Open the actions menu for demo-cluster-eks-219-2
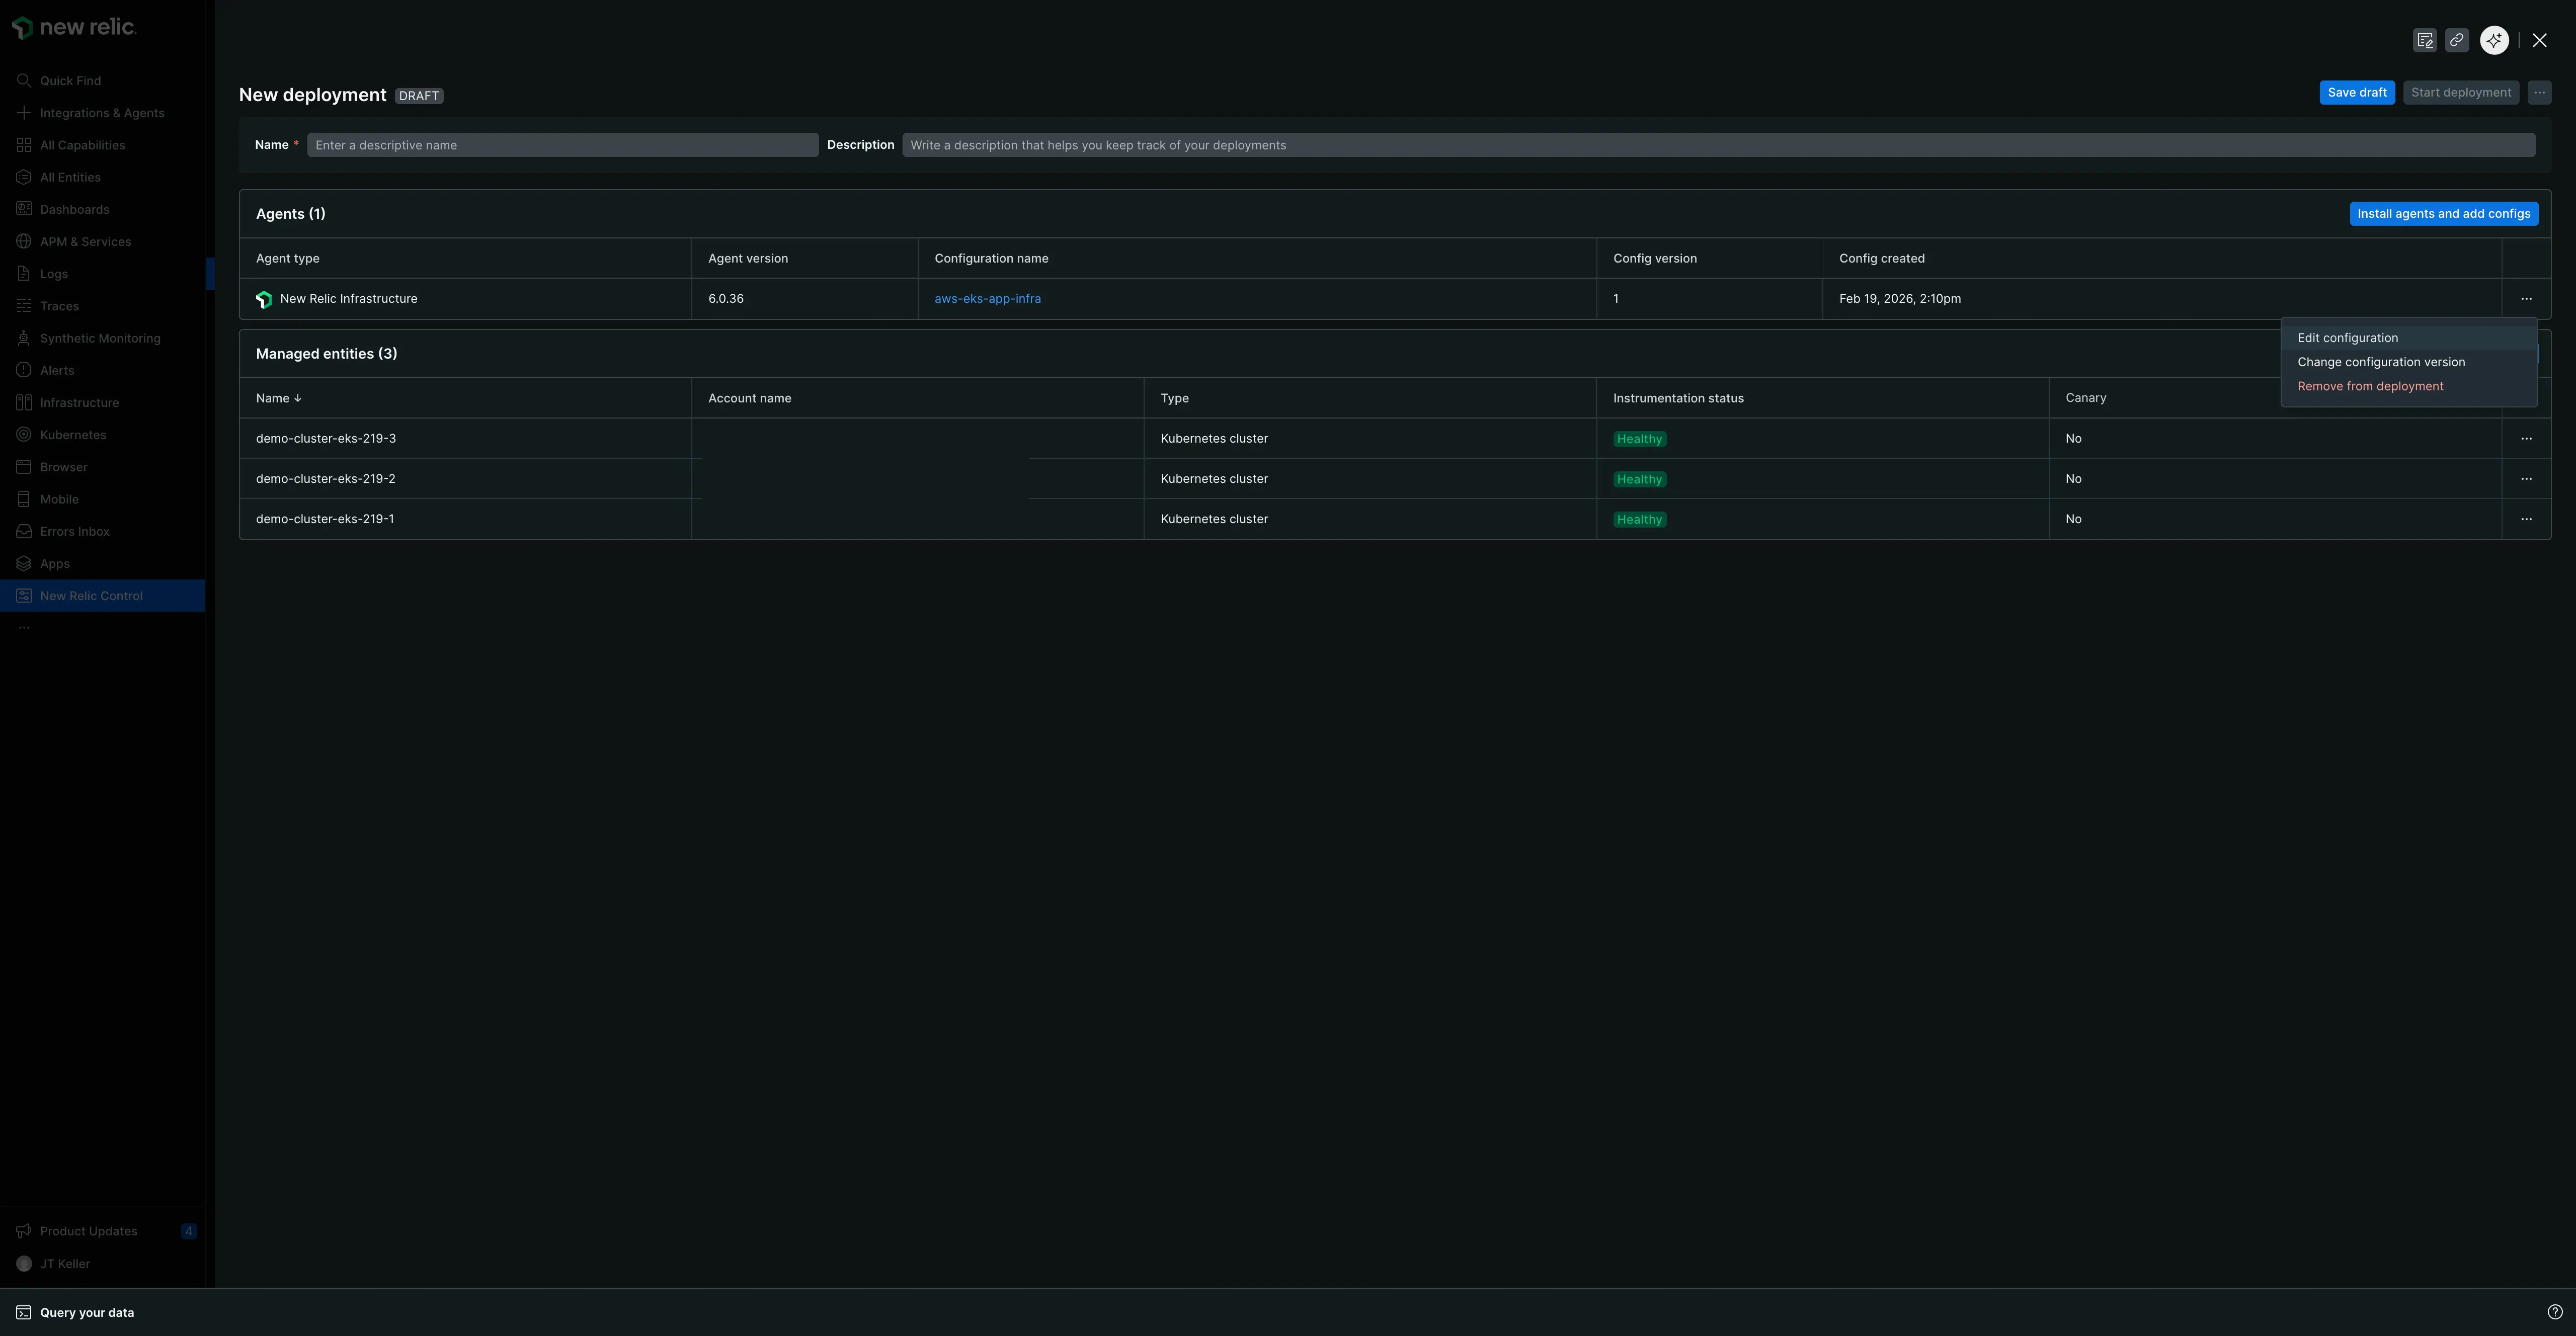 pyautogui.click(x=2527, y=478)
